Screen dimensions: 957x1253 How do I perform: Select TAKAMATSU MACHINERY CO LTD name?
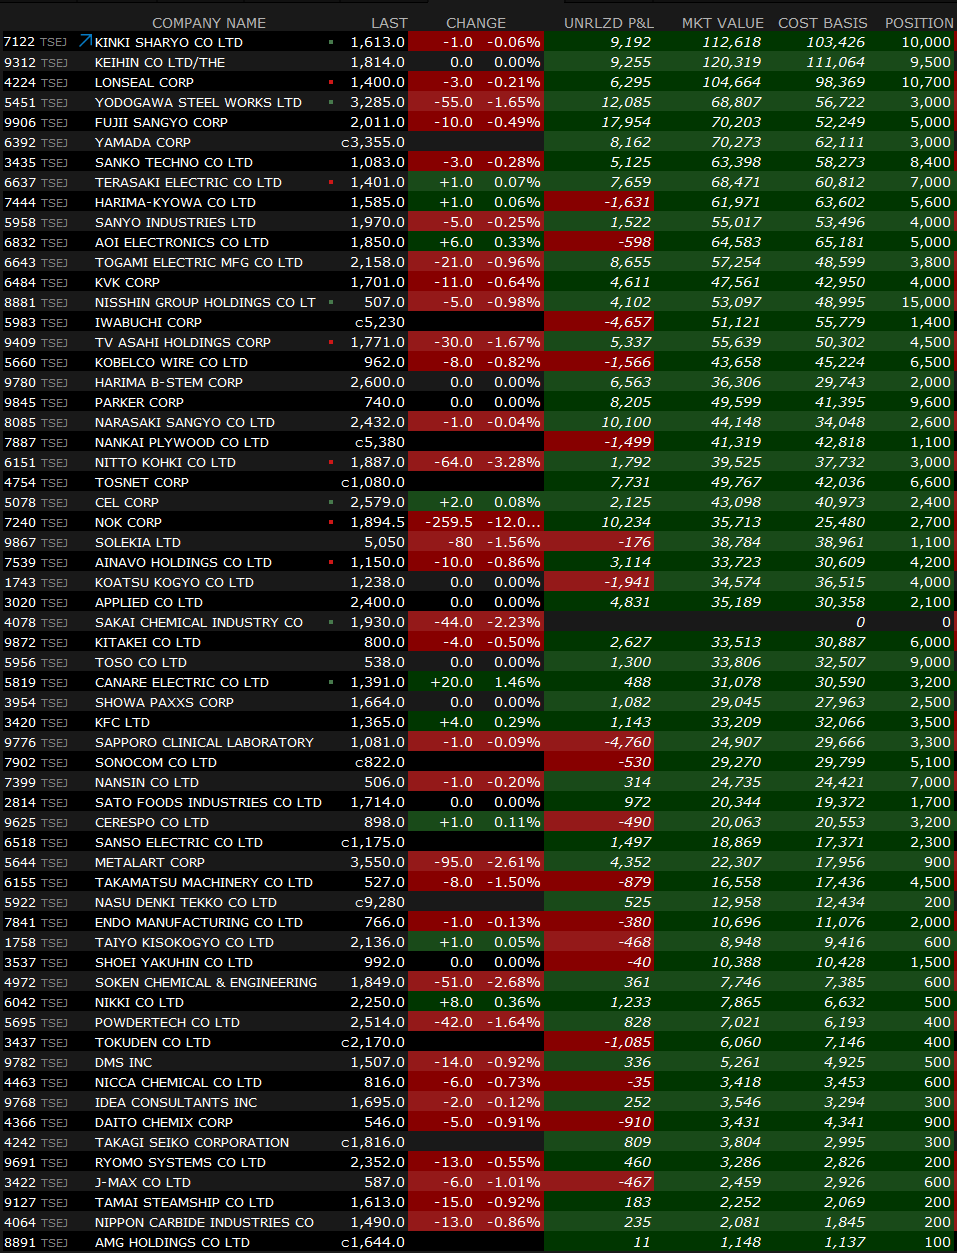[203, 882]
